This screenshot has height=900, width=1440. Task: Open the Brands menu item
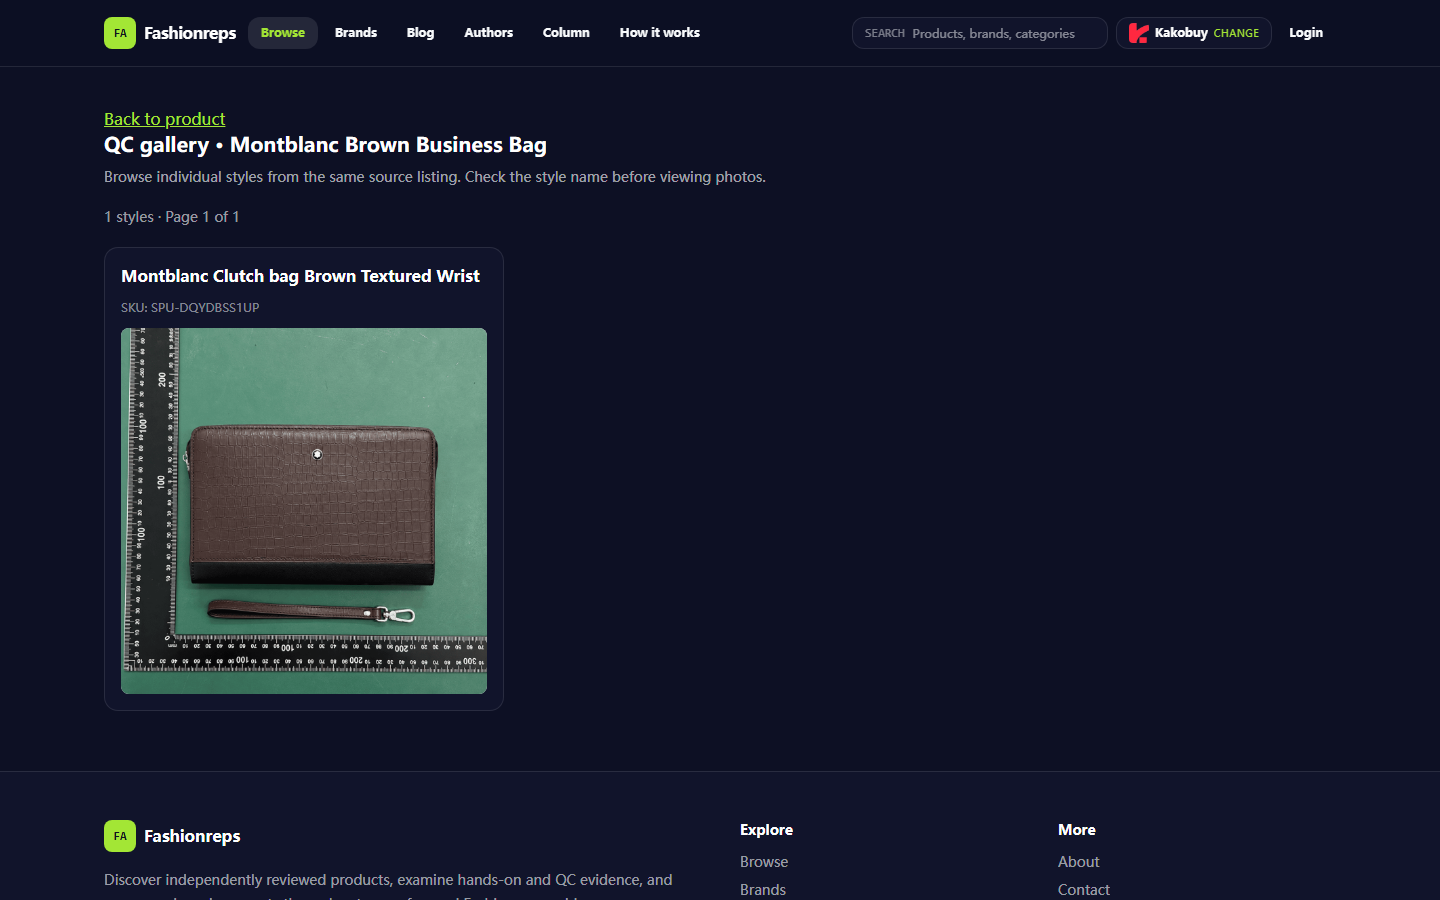(356, 33)
